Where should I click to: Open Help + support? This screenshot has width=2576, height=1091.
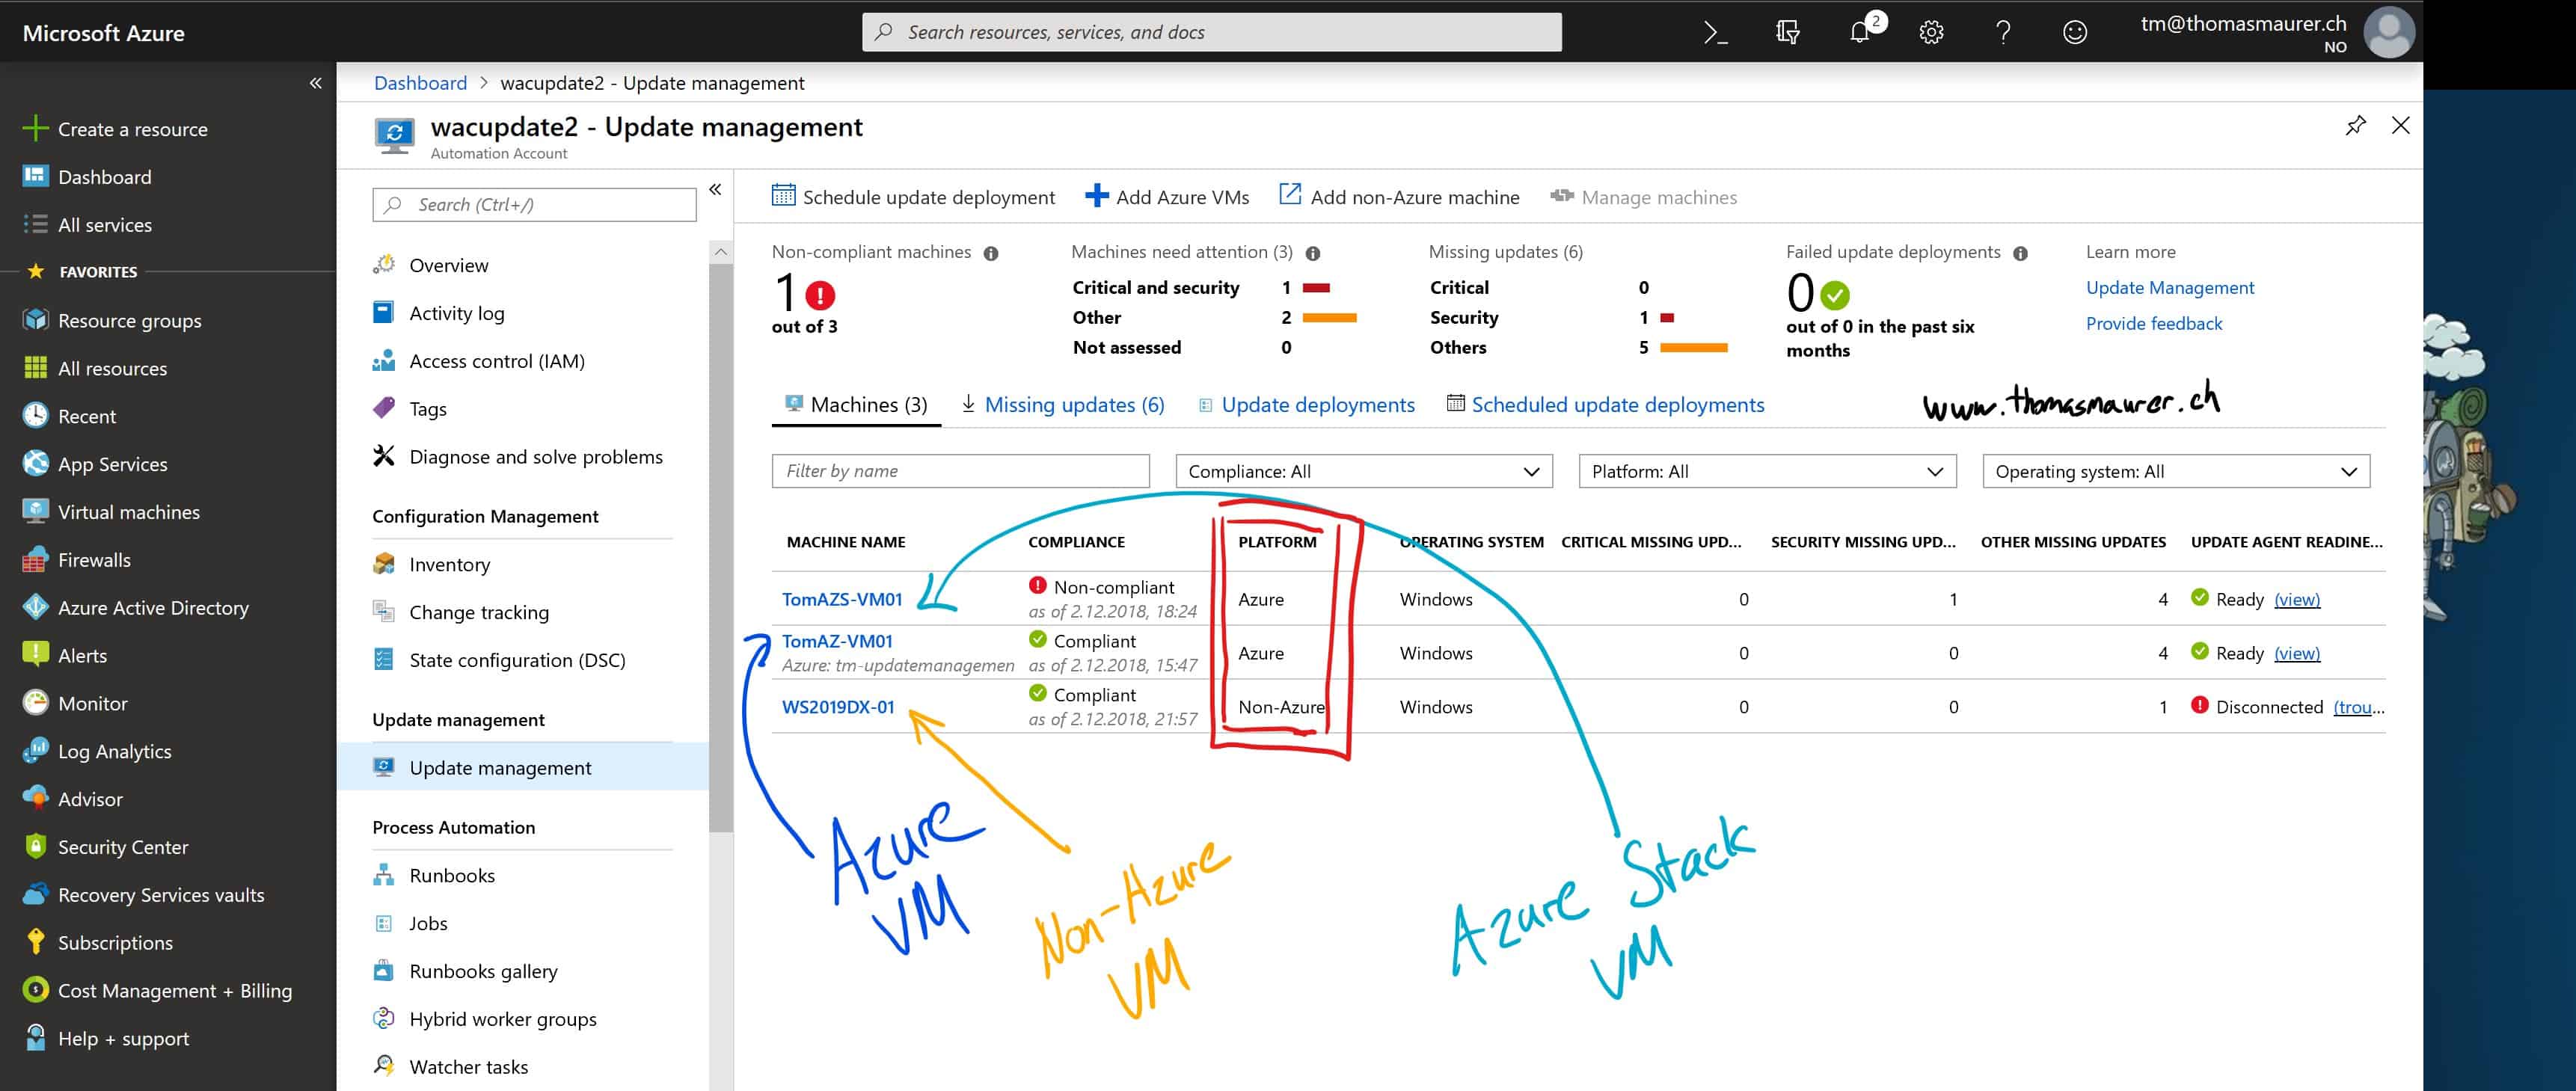[x=123, y=1039]
